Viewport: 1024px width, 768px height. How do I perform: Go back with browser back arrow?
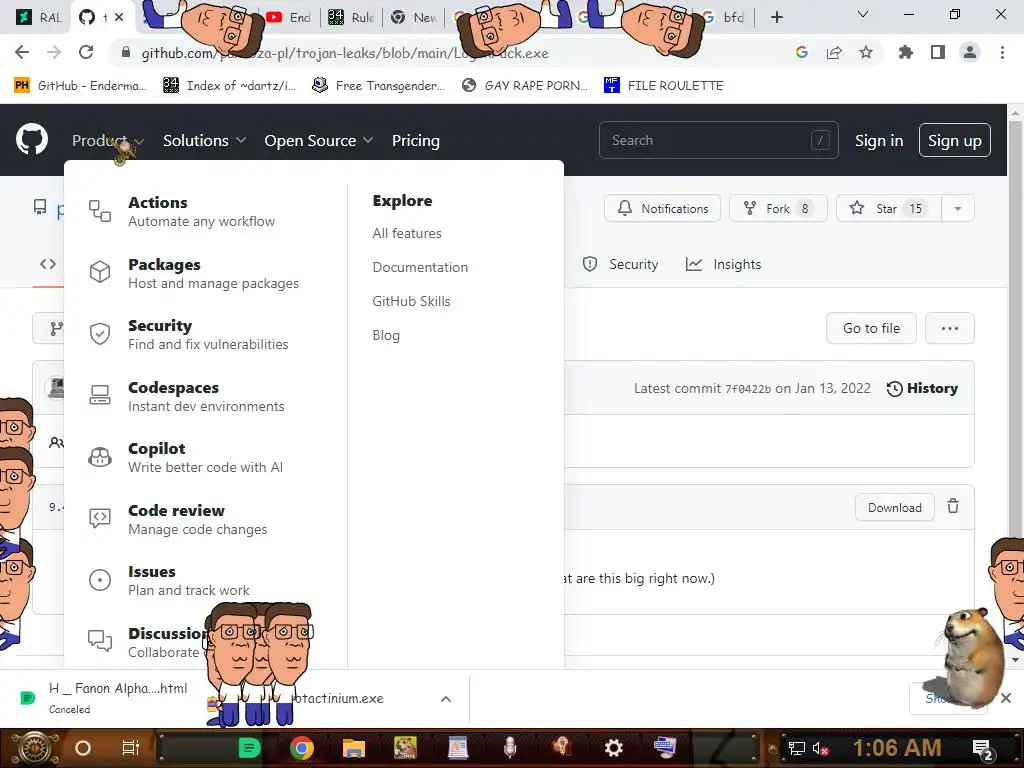pyautogui.click(x=22, y=52)
